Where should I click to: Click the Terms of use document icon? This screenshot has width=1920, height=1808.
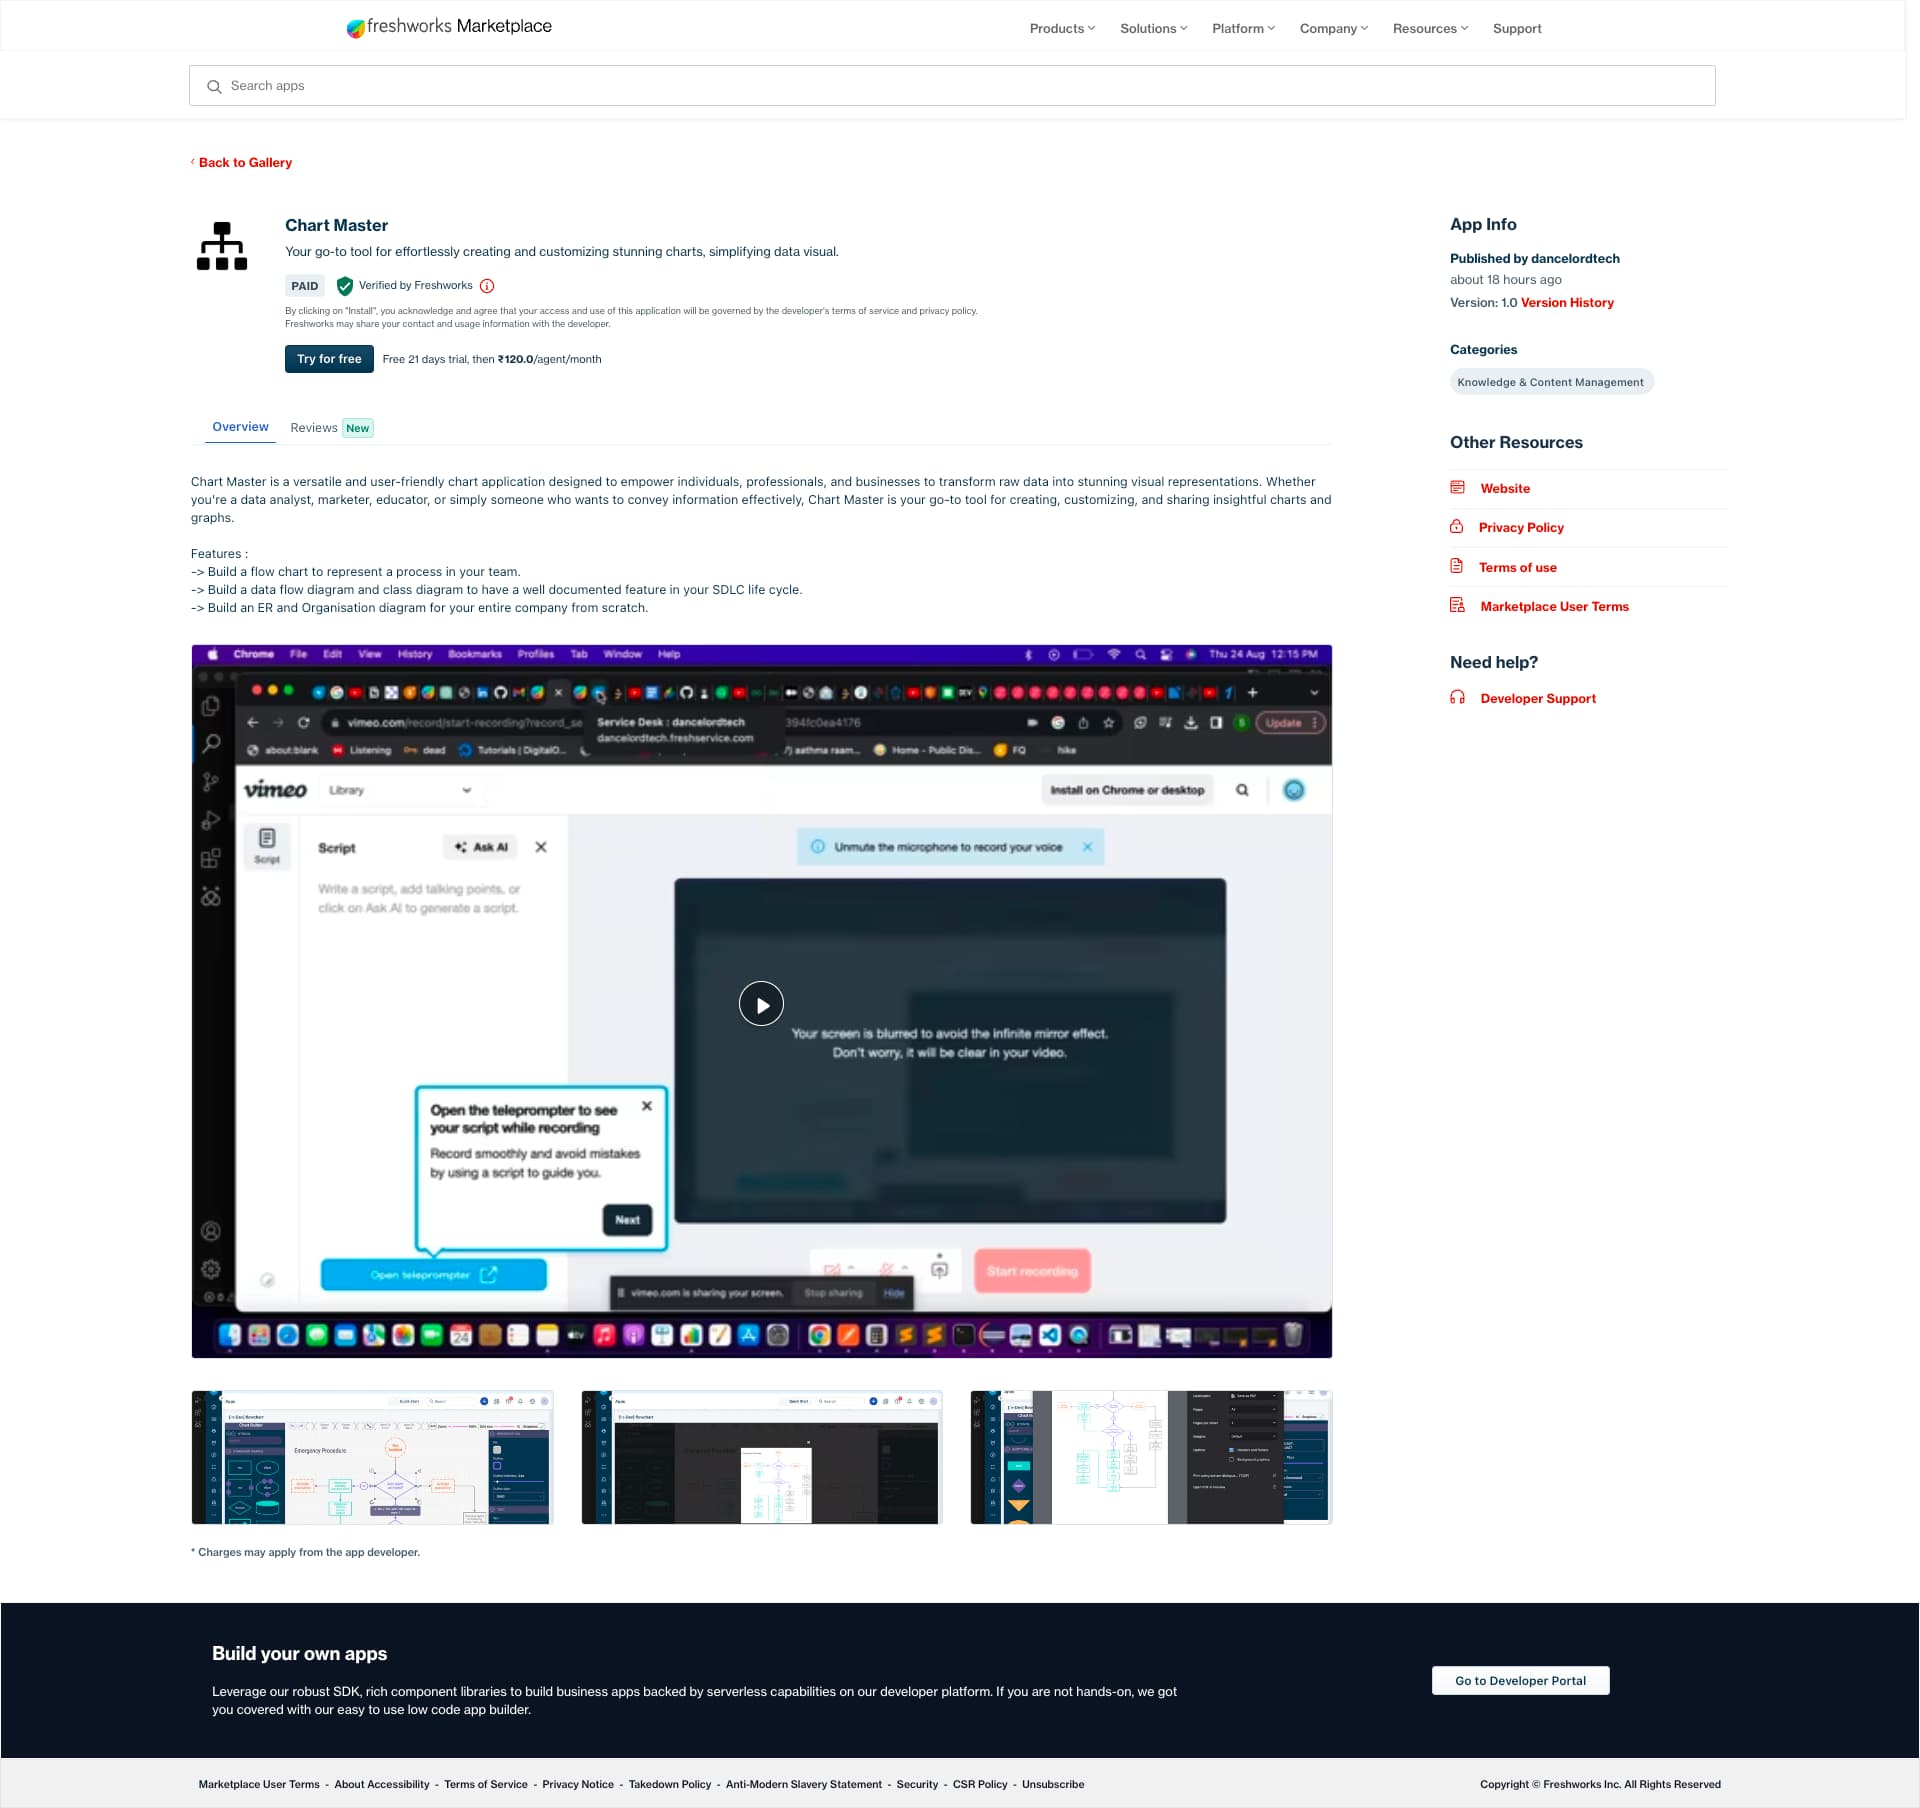tap(1457, 567)
